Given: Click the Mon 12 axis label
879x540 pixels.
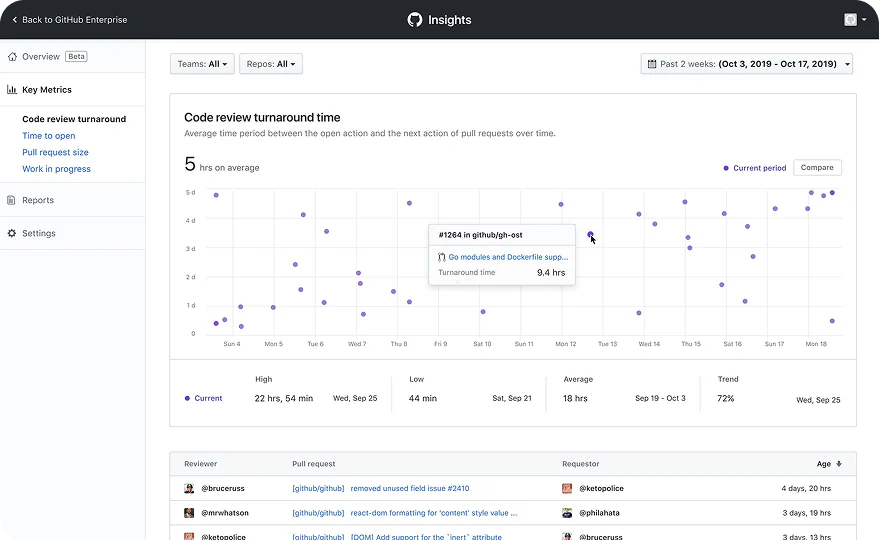Looking at the screenshot, I should click(566, 344).
